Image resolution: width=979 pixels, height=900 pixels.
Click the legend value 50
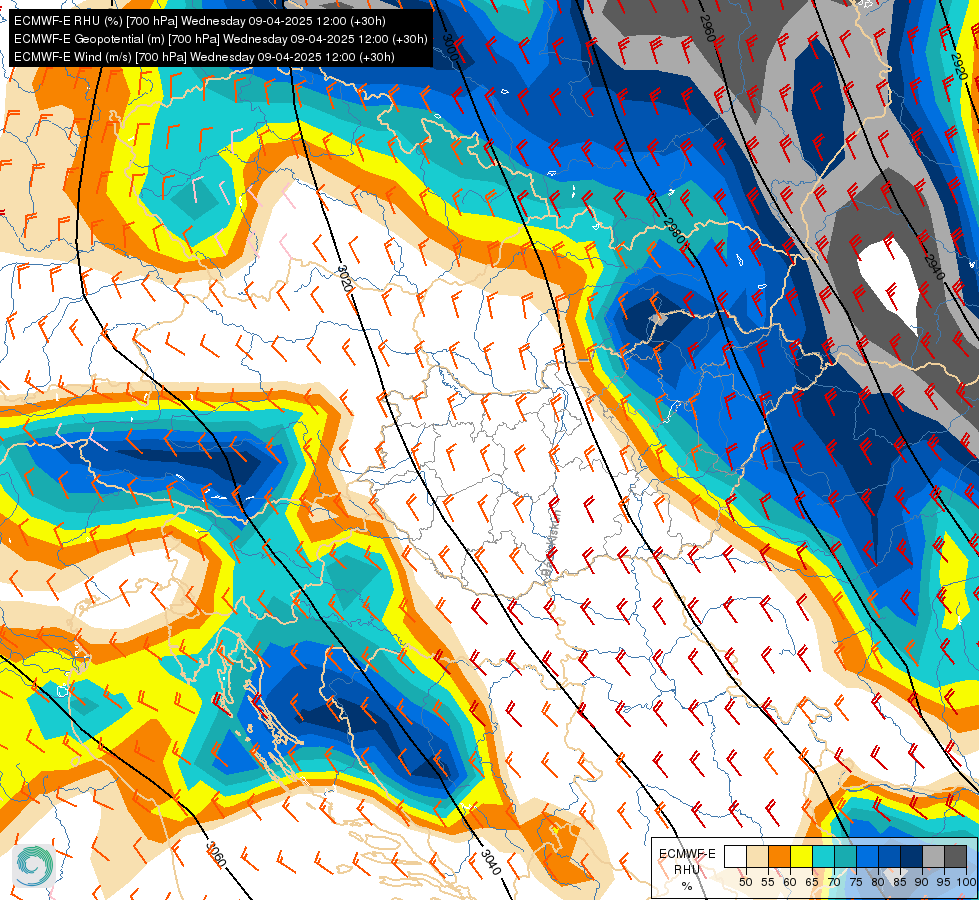[745, 882]
